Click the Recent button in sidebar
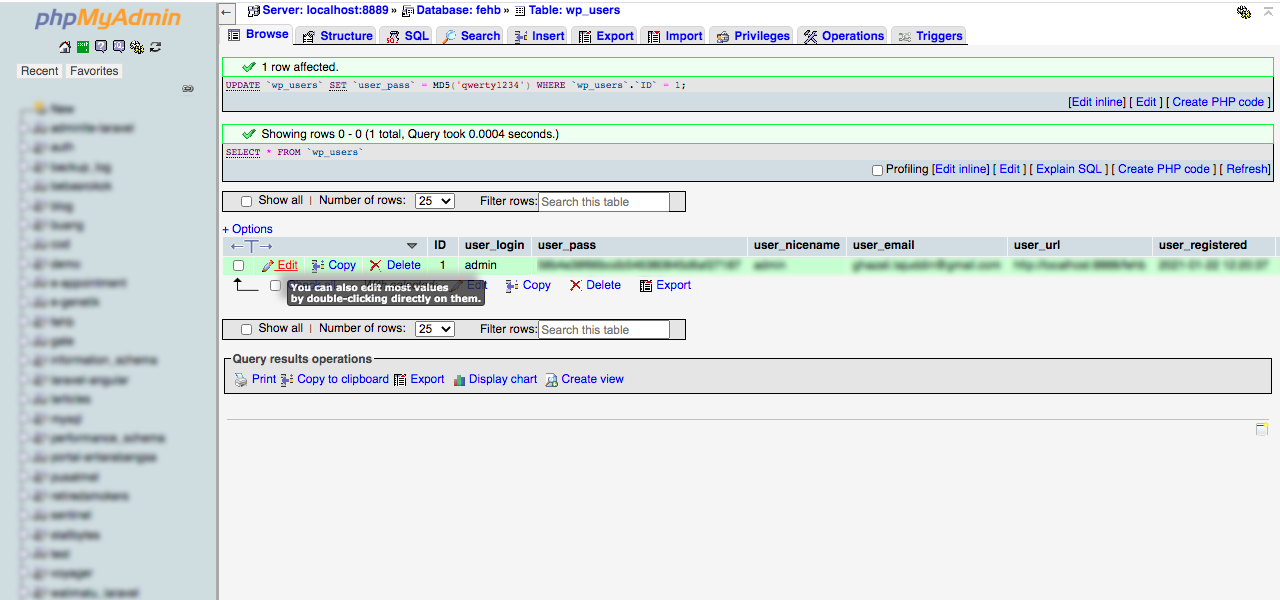This screenshot has height=600, width=1280. point(40,71)
